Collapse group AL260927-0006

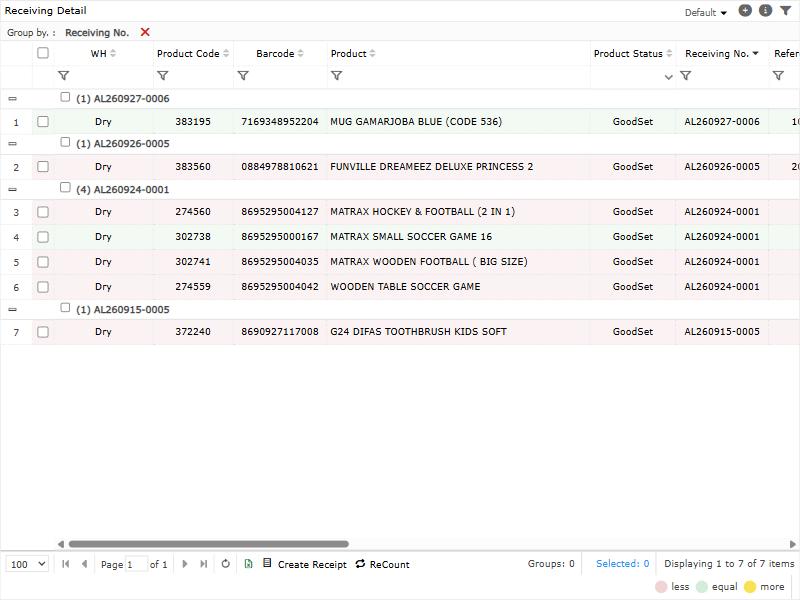(x=13, y=98)
